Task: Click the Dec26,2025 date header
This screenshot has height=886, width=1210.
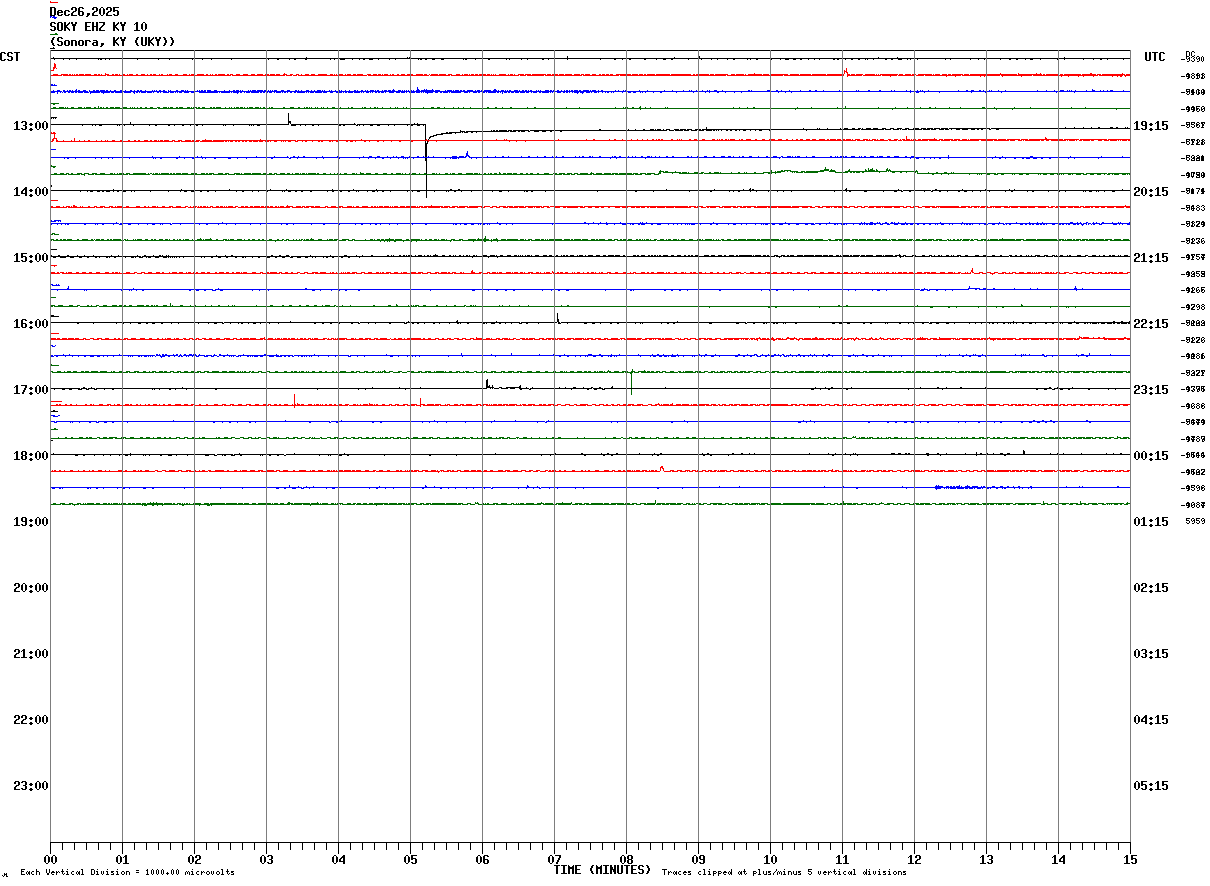Action: pyautogui.click(x=84, y=12)
